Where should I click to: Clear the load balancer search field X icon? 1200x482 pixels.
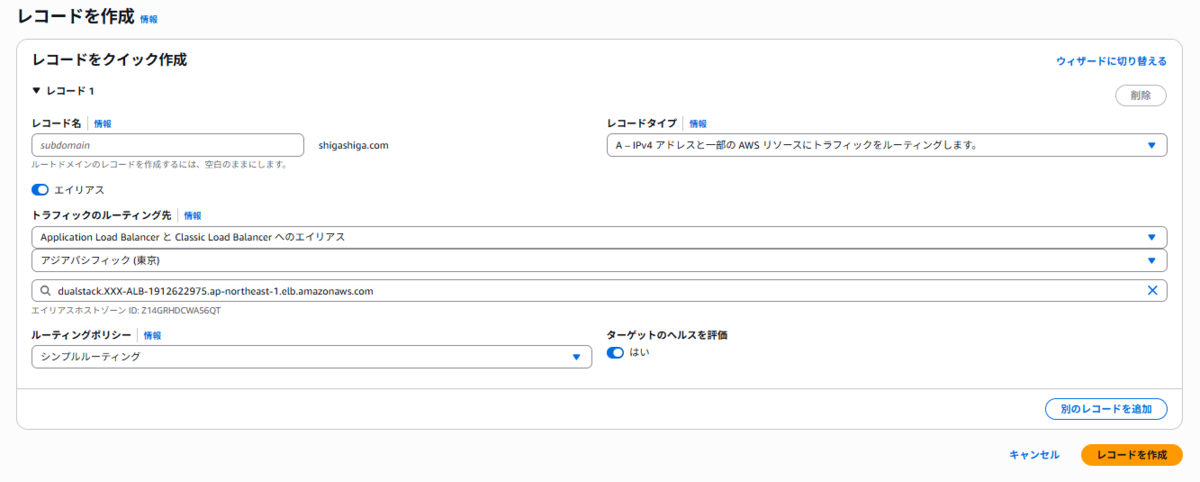1152,291
